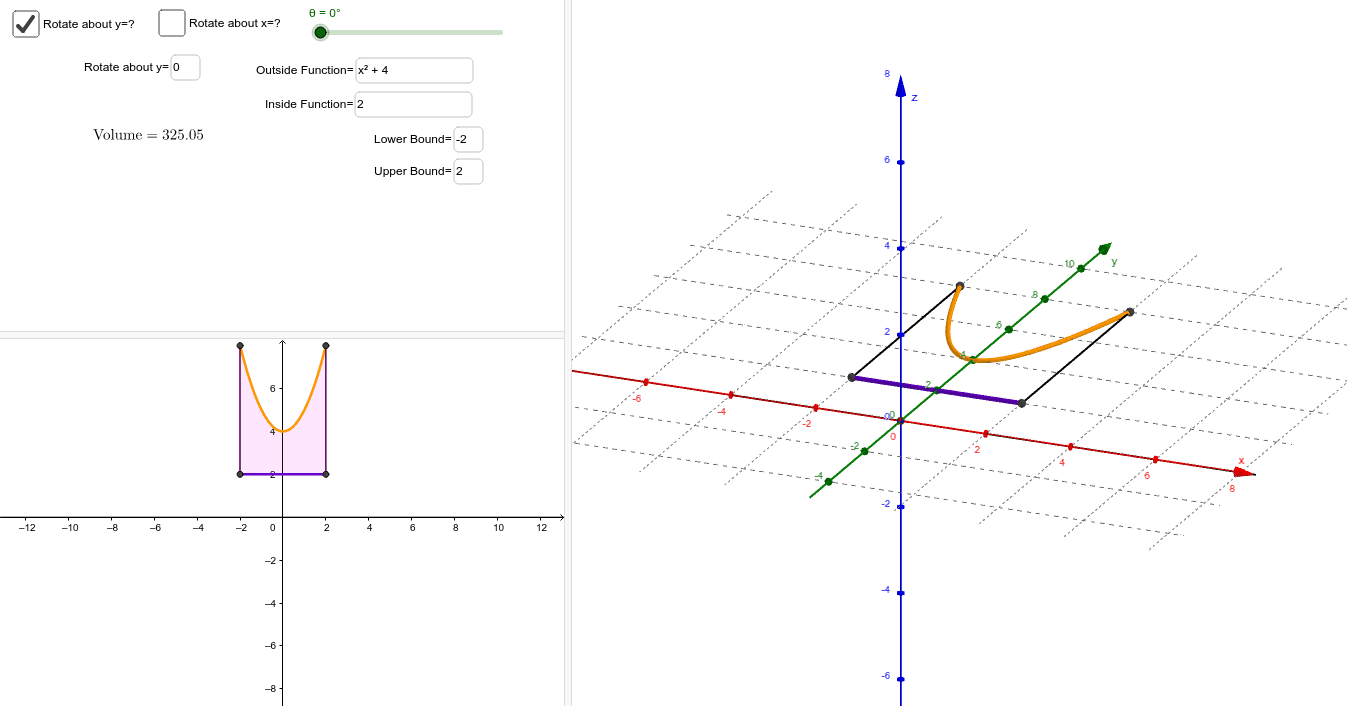Click the Lower Bound field showing -2

click(x=467, y=139)
